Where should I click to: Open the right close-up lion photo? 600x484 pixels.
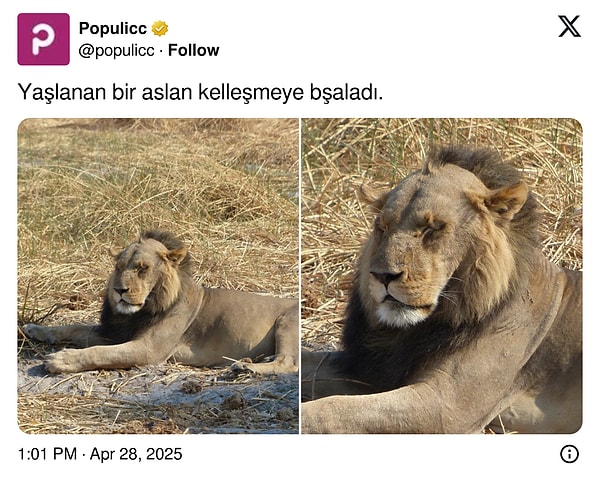(x=442, y=276)
